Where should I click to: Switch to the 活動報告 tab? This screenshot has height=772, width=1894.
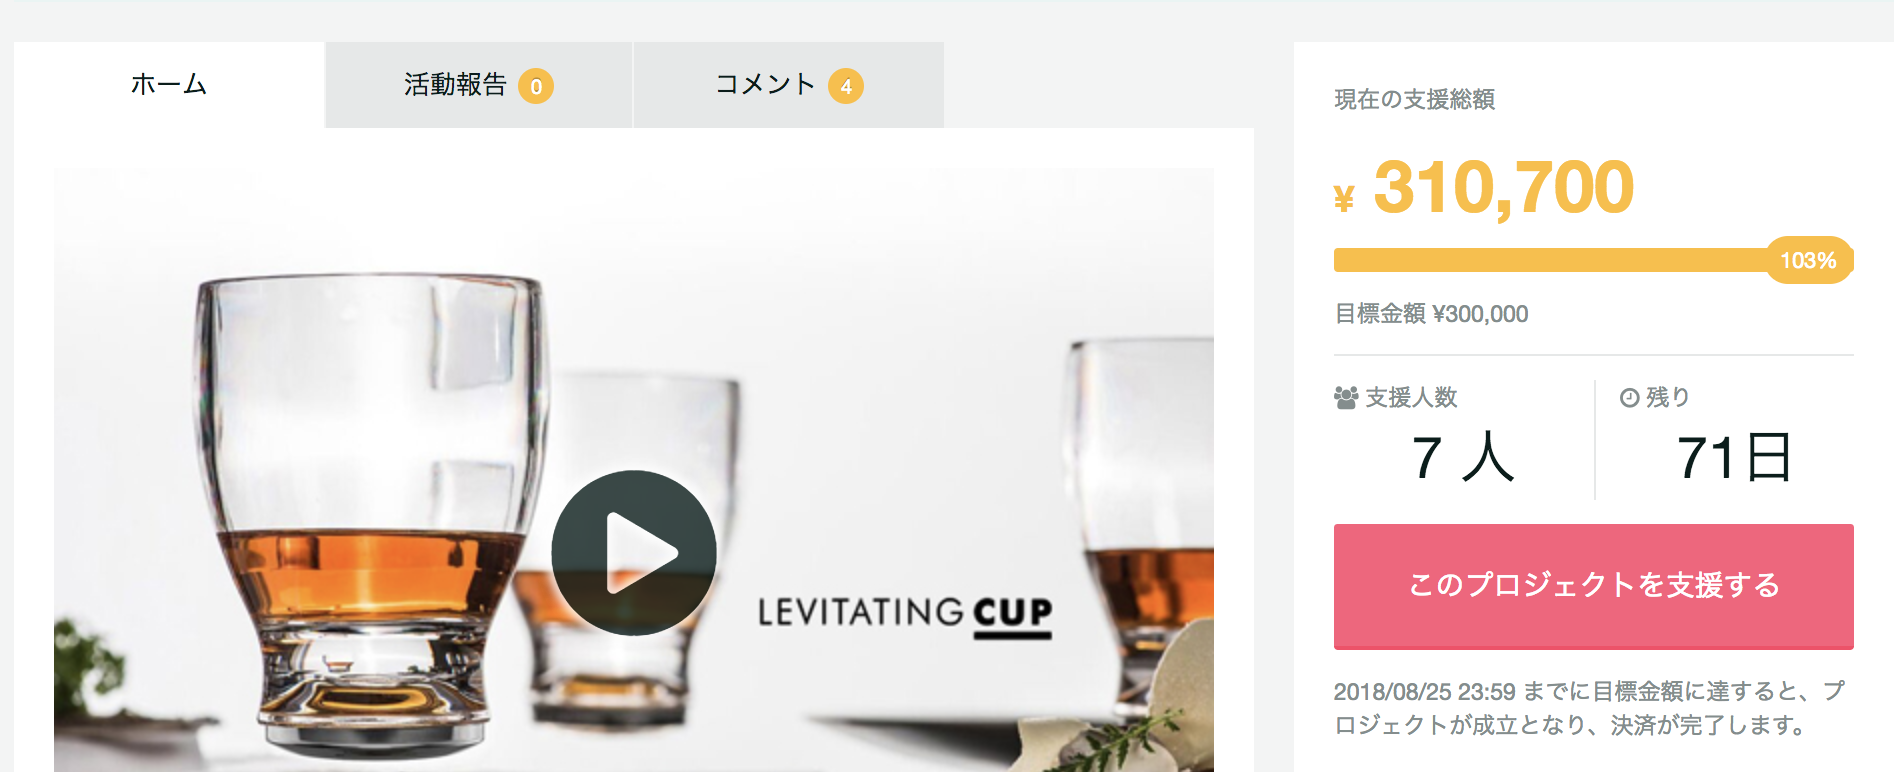pos(479,85)
